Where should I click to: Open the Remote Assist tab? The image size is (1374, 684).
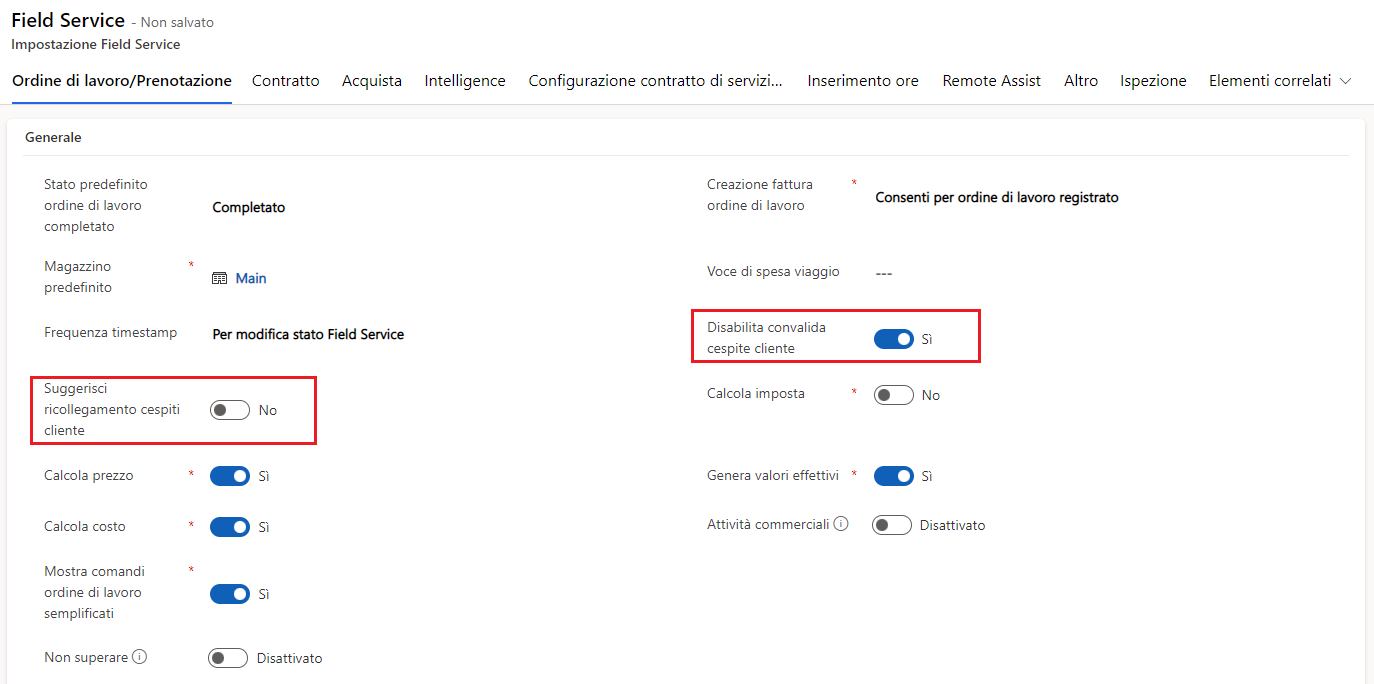[x=992, y=81]
